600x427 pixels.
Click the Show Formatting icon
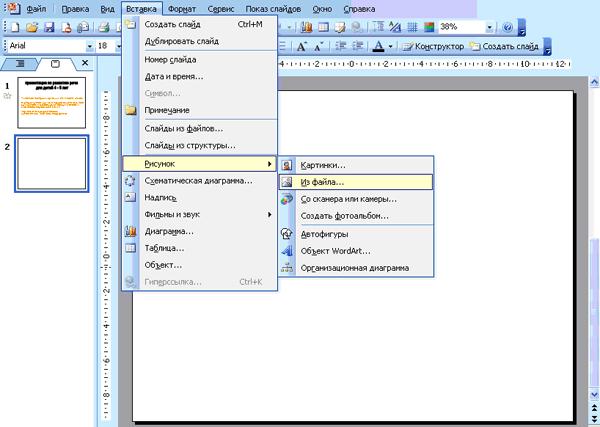tap(395, 27)
